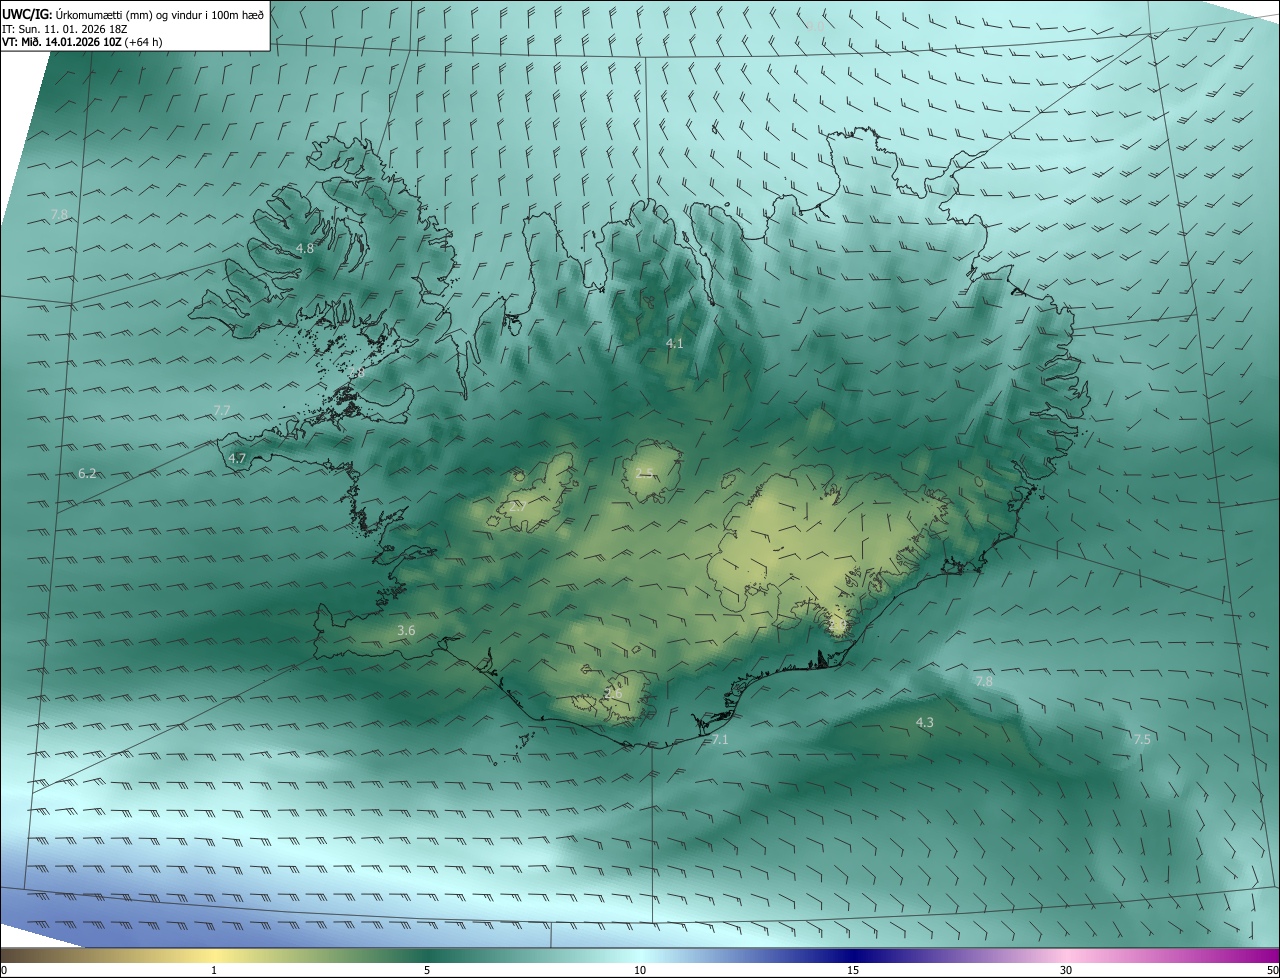Click the '1' tick label on the color scale
This screenshot has height=978, width=1280.
(214, 970)
